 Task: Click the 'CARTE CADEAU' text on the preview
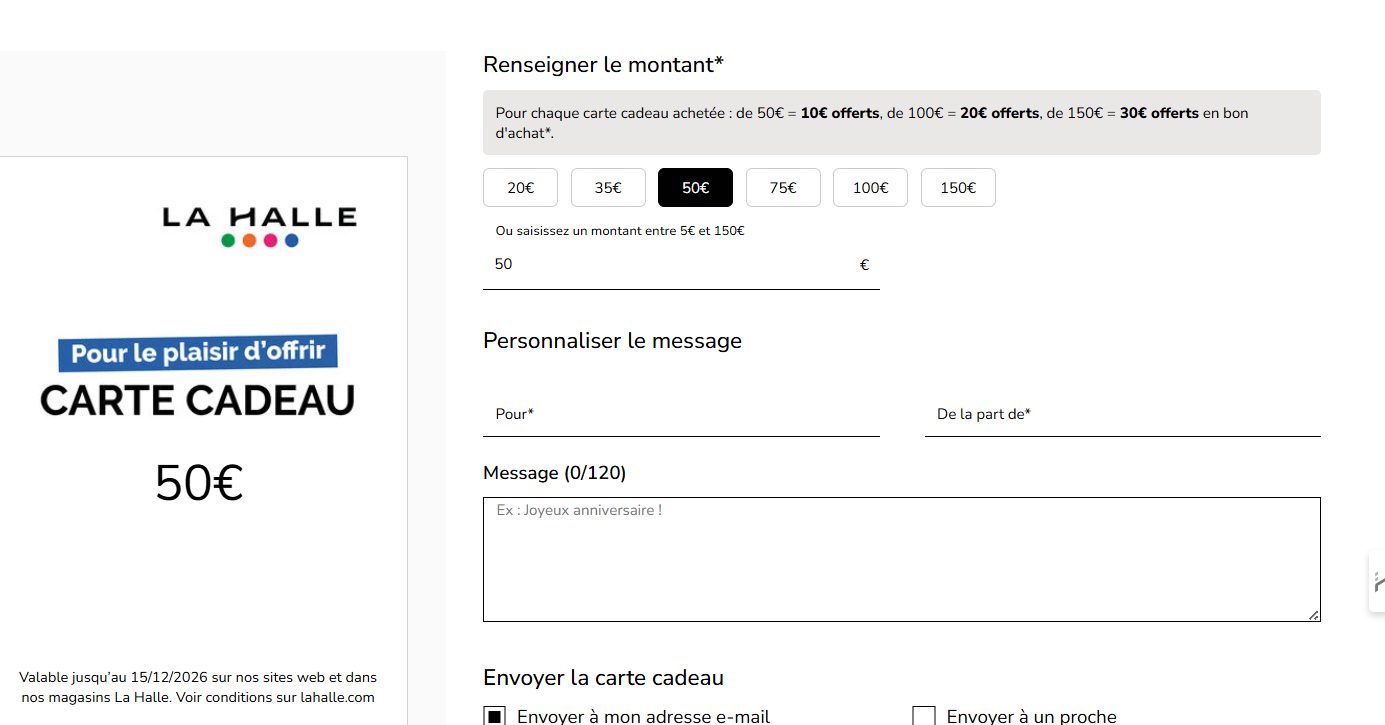click(196, 403)
